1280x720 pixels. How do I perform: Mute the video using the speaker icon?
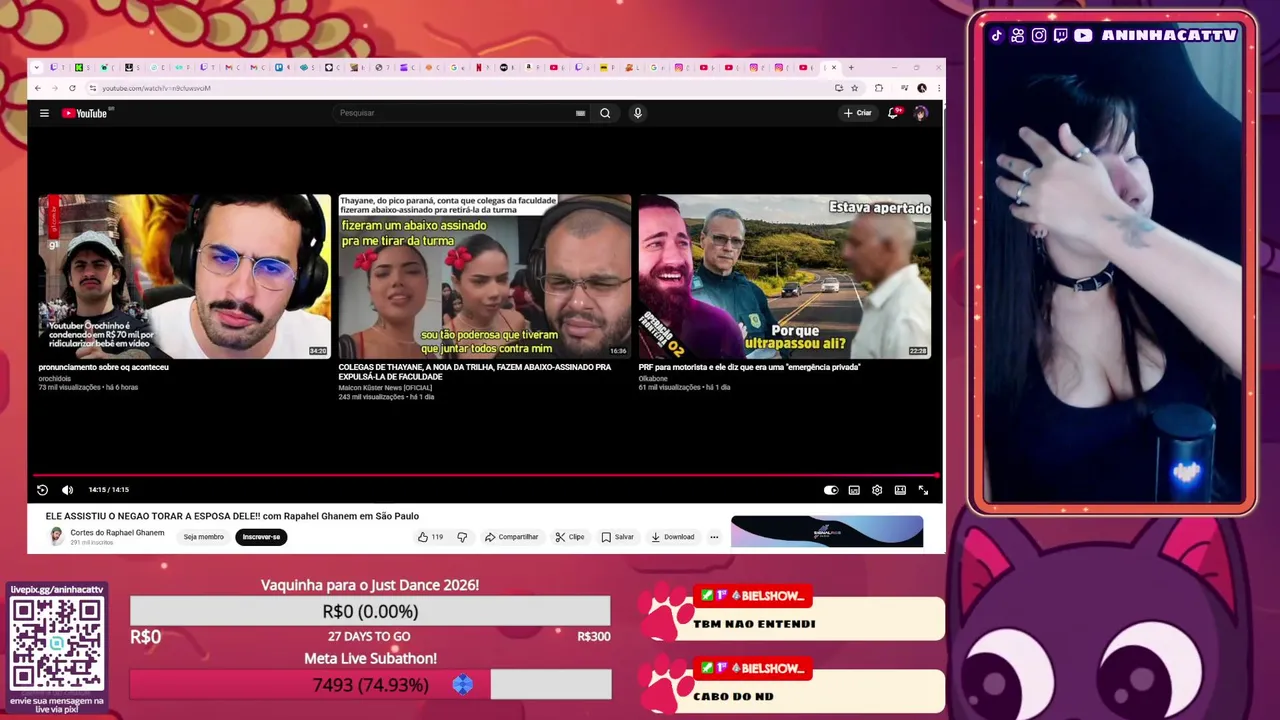coord(67,490)
